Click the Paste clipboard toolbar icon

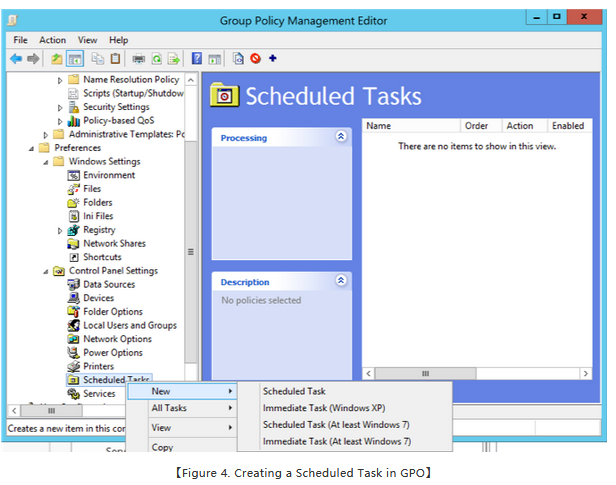116,59
